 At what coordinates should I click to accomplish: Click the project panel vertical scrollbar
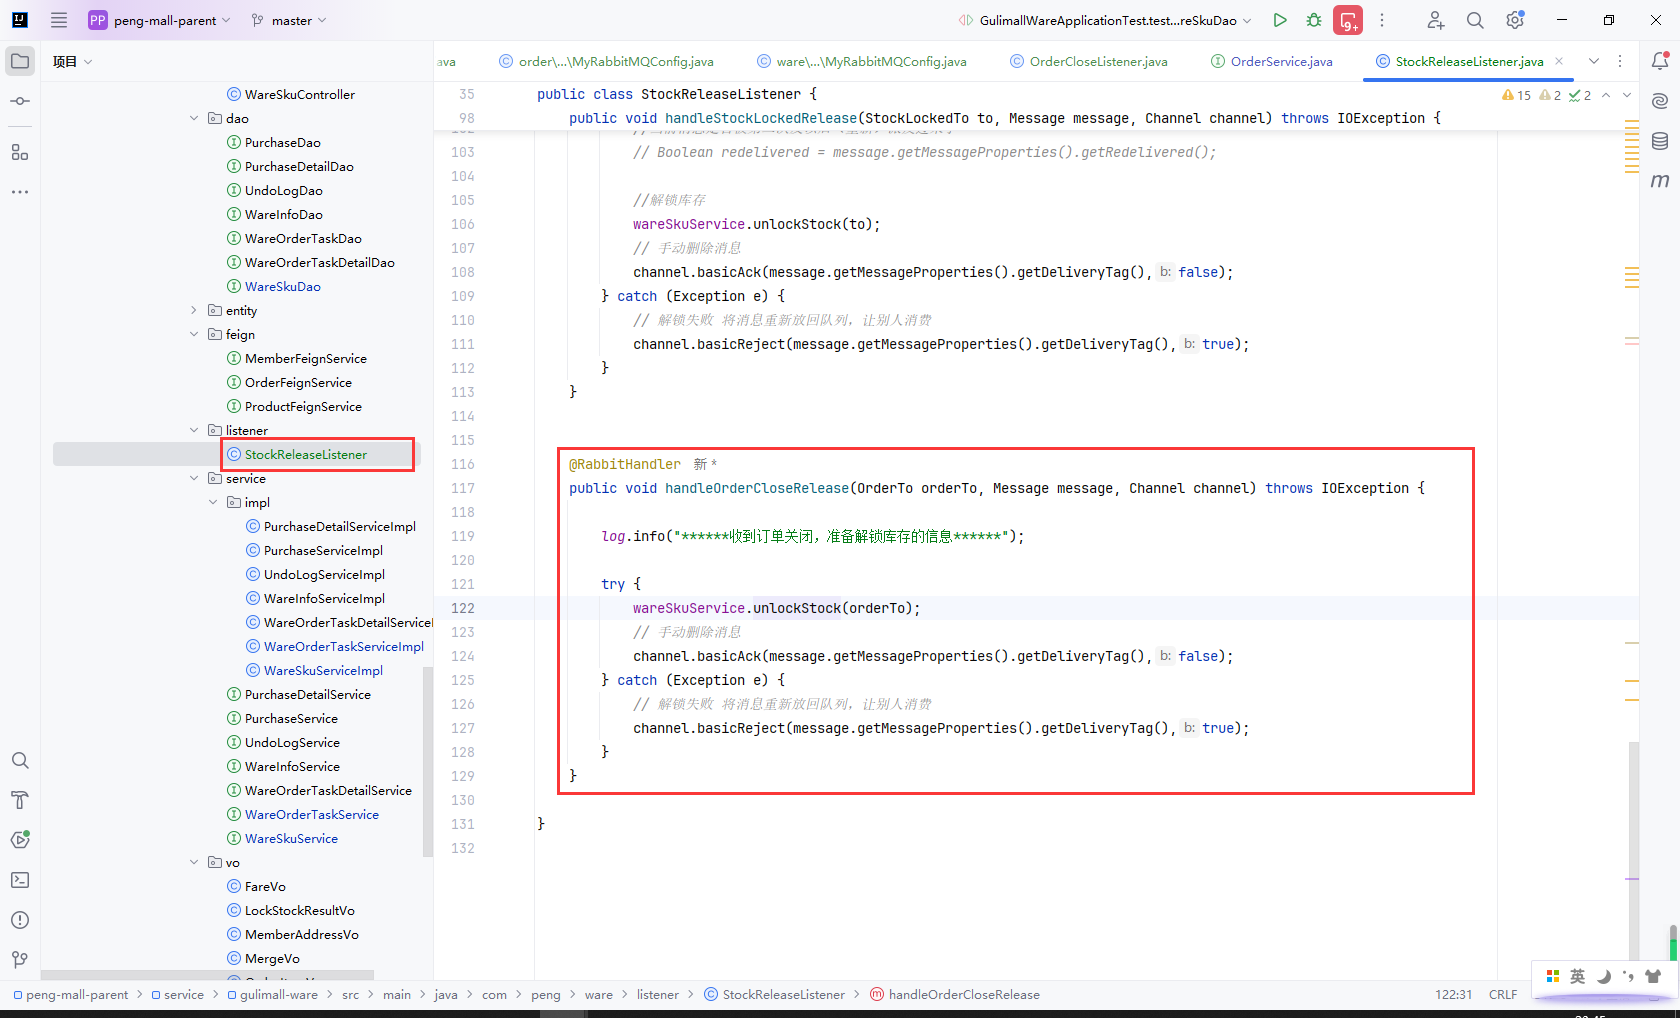coord(428,762)
